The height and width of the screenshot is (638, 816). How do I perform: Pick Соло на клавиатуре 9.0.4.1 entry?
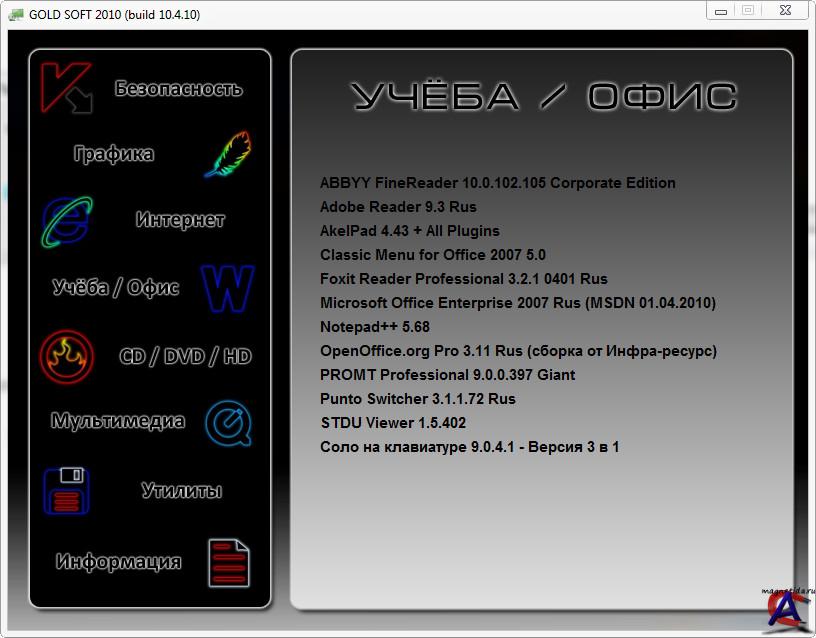tap(469, 446)
